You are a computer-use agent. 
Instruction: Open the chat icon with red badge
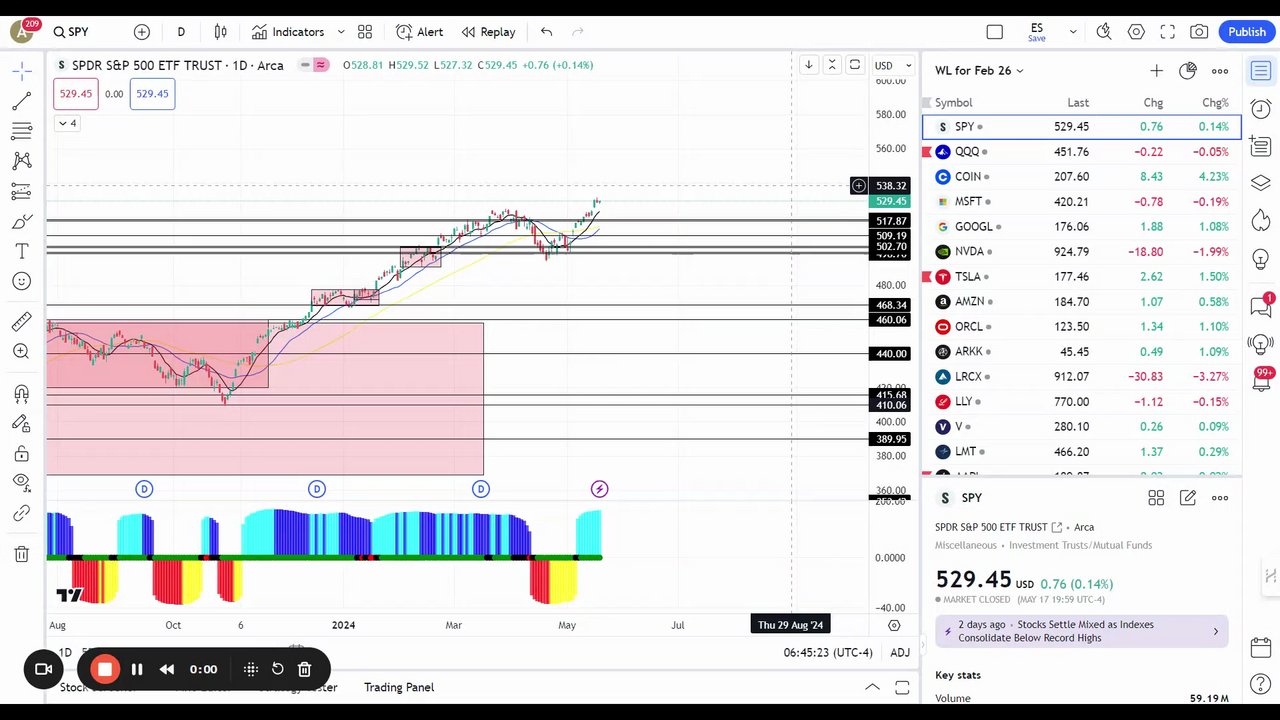(1261, 305)
